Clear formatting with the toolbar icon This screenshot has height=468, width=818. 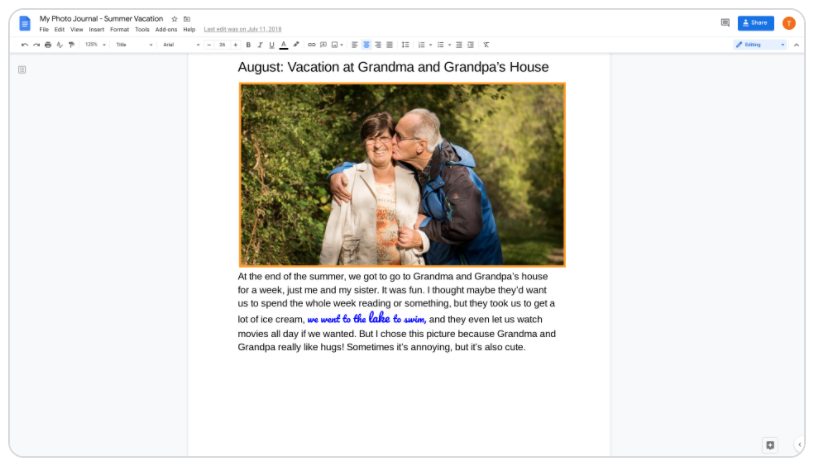486,45
